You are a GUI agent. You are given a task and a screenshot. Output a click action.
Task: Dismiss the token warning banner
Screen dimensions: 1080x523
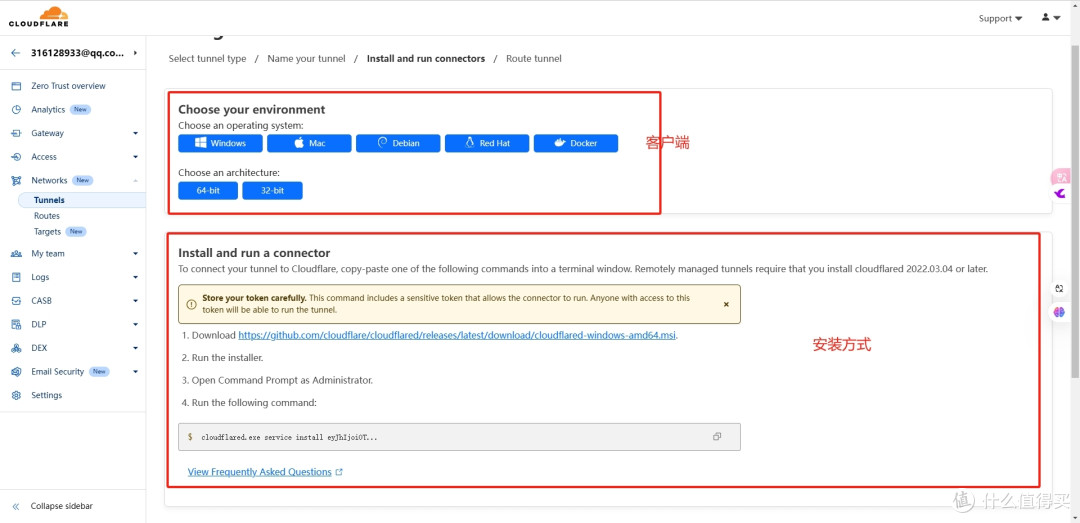(726, 304)
